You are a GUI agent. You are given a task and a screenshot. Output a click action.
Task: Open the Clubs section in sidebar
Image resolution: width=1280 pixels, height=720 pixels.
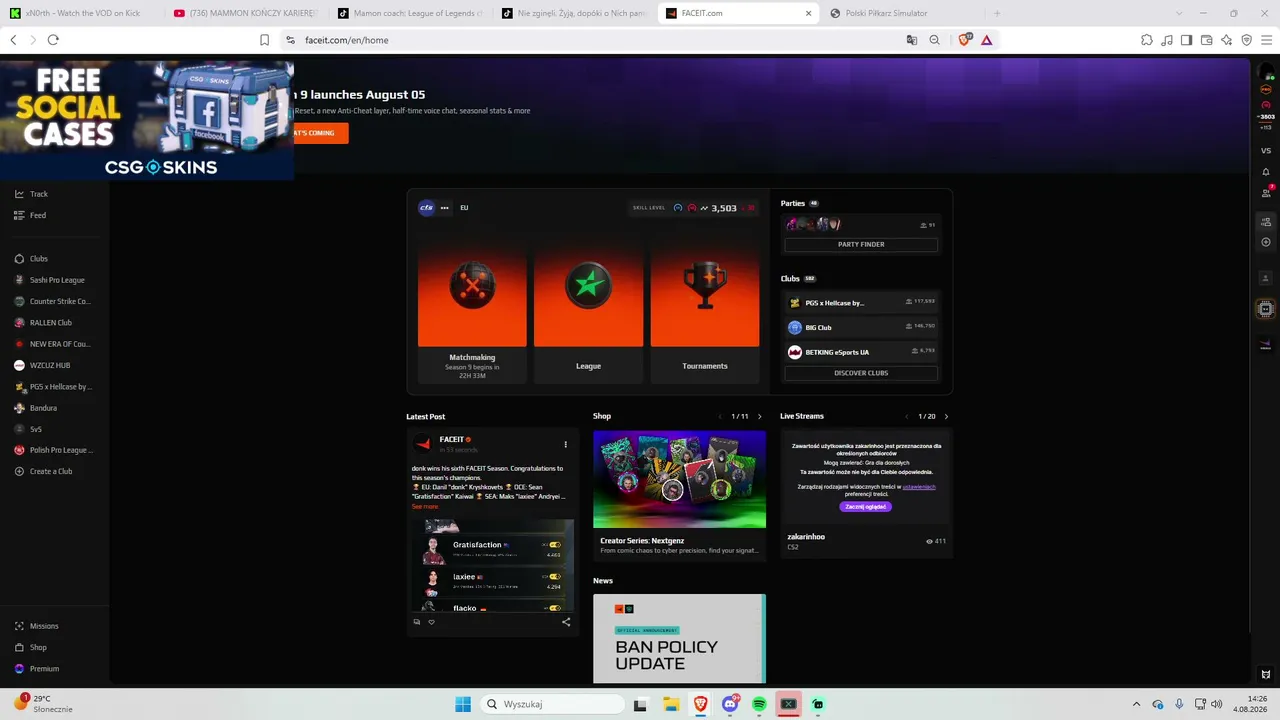(31, 259)
